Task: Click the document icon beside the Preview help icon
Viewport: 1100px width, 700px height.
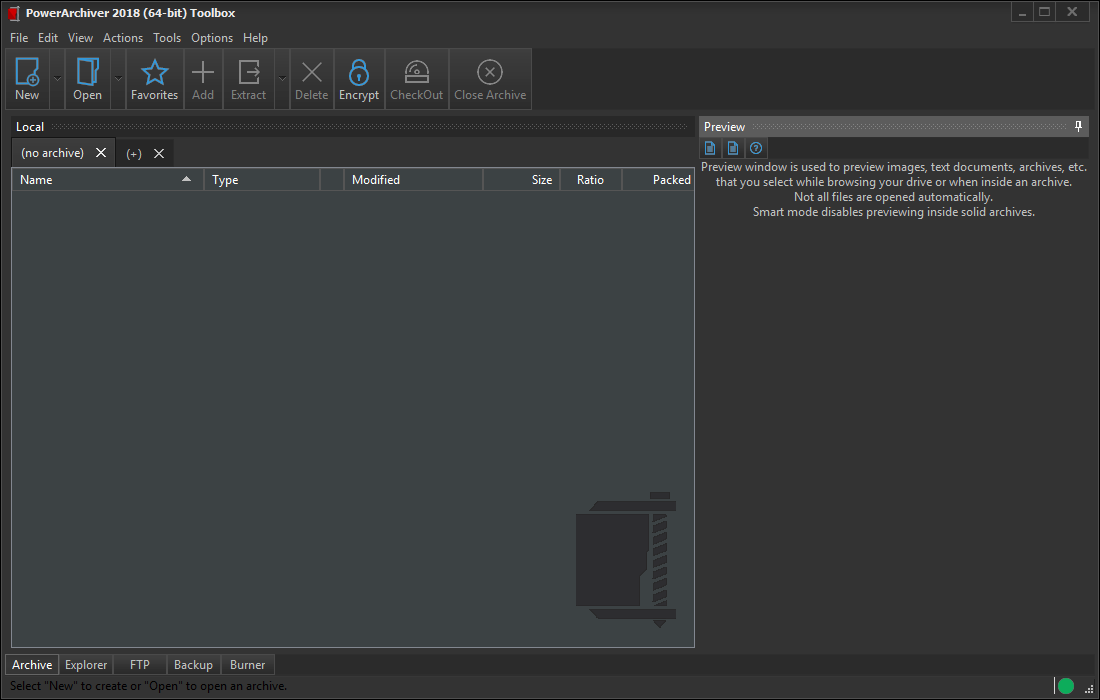Action: tap(733, 148)
